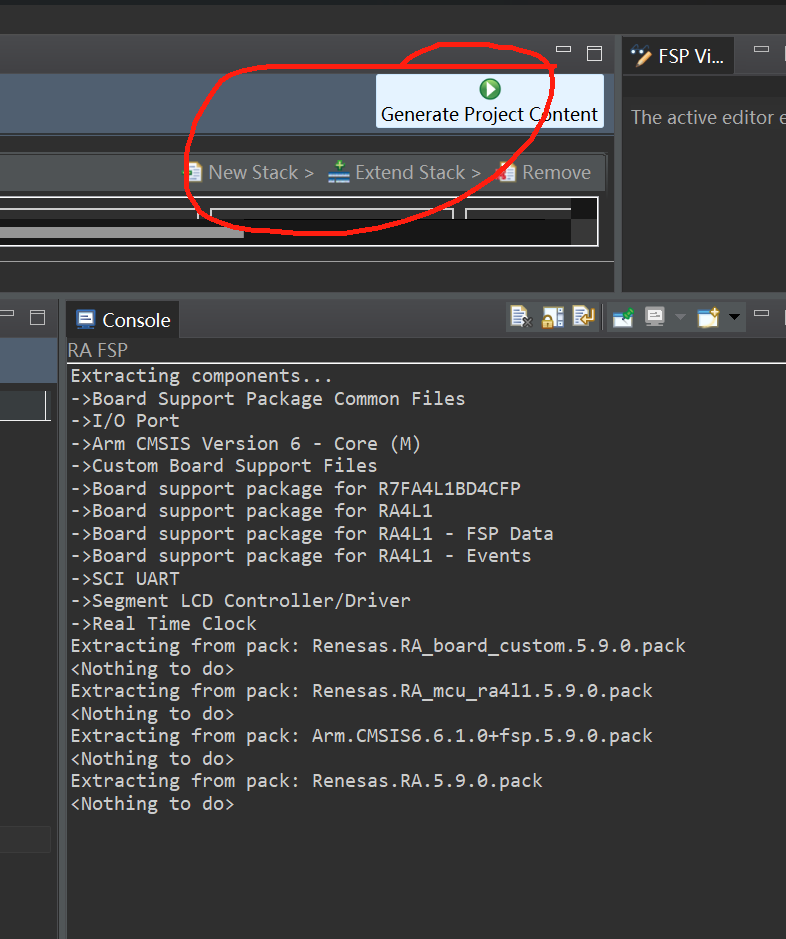Click '->Custom Board Support Files' line
This screenshot has height=939, width=786.
pos(224,466)
